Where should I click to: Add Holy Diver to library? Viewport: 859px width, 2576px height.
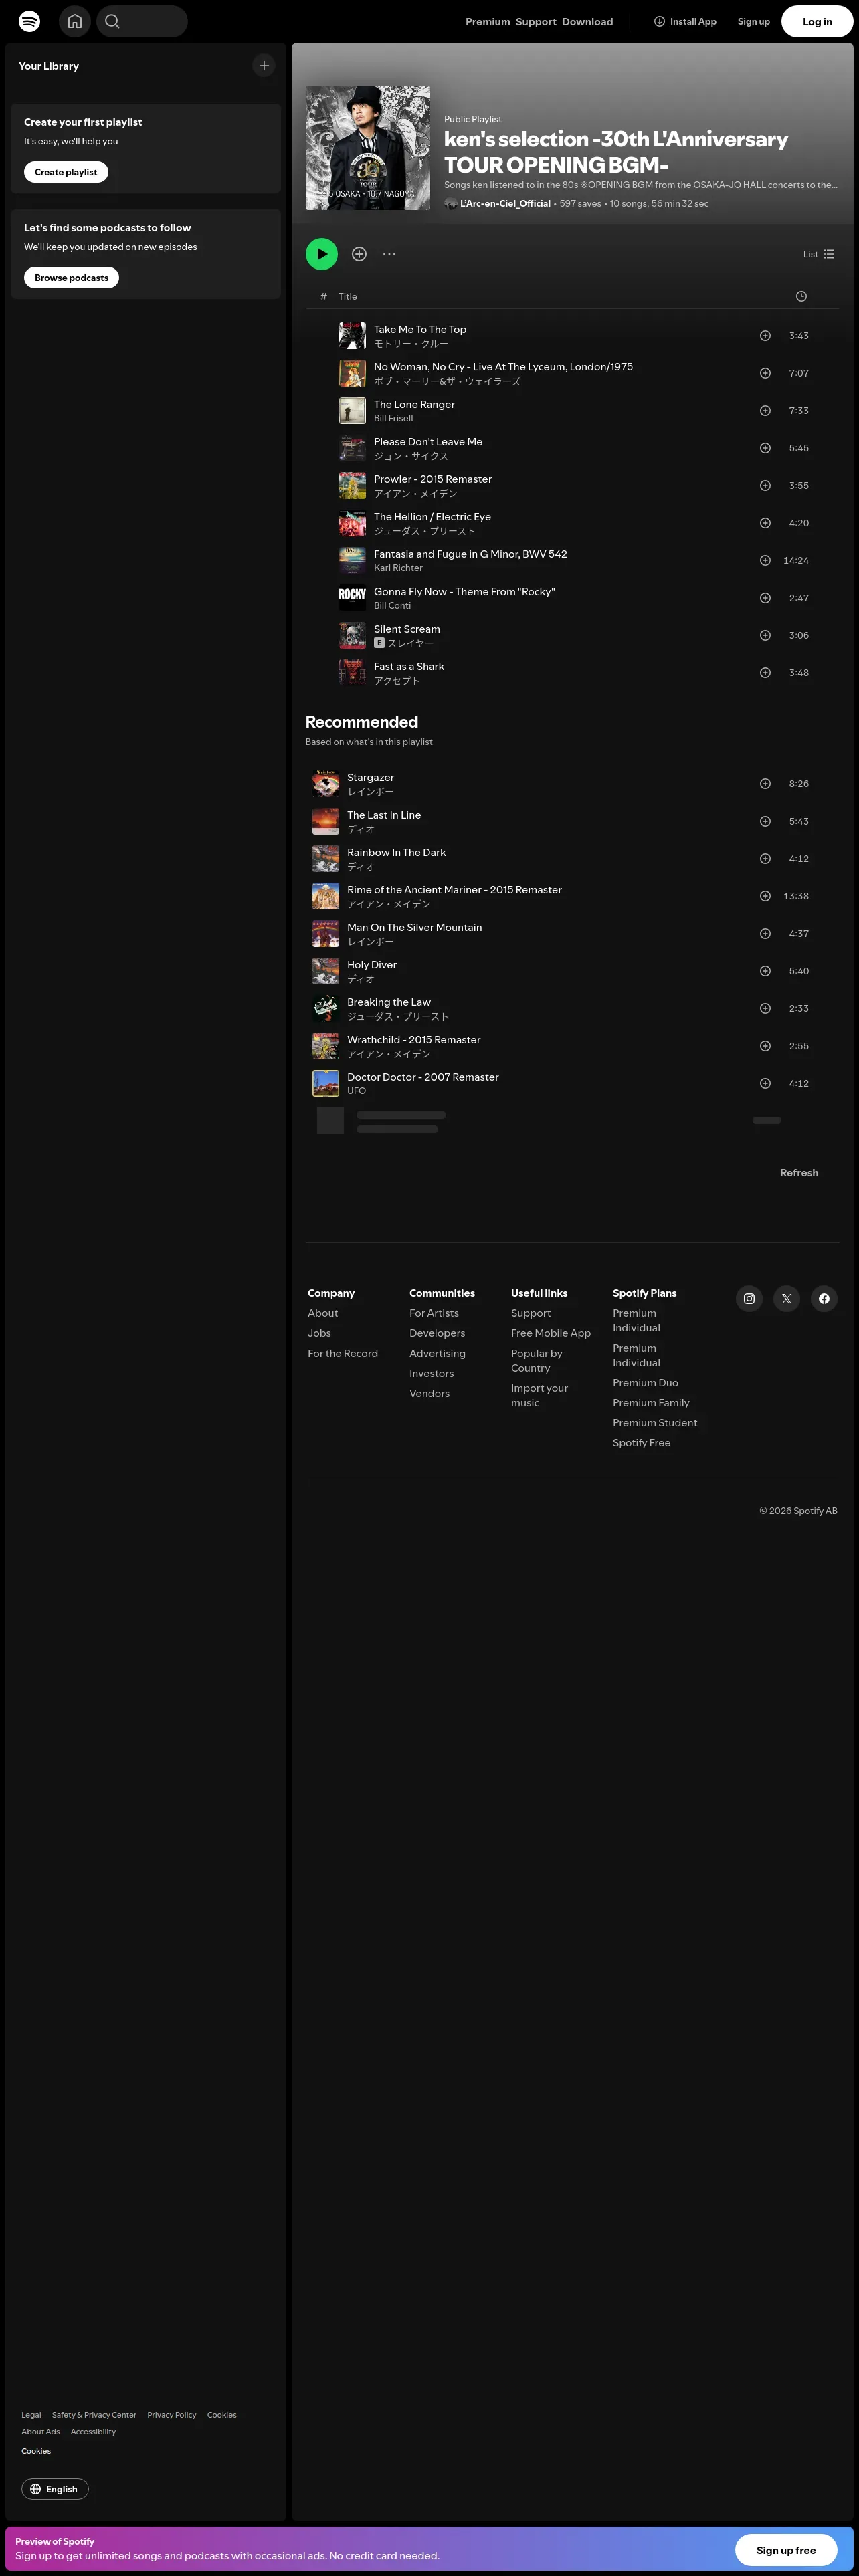pos(765,971)
